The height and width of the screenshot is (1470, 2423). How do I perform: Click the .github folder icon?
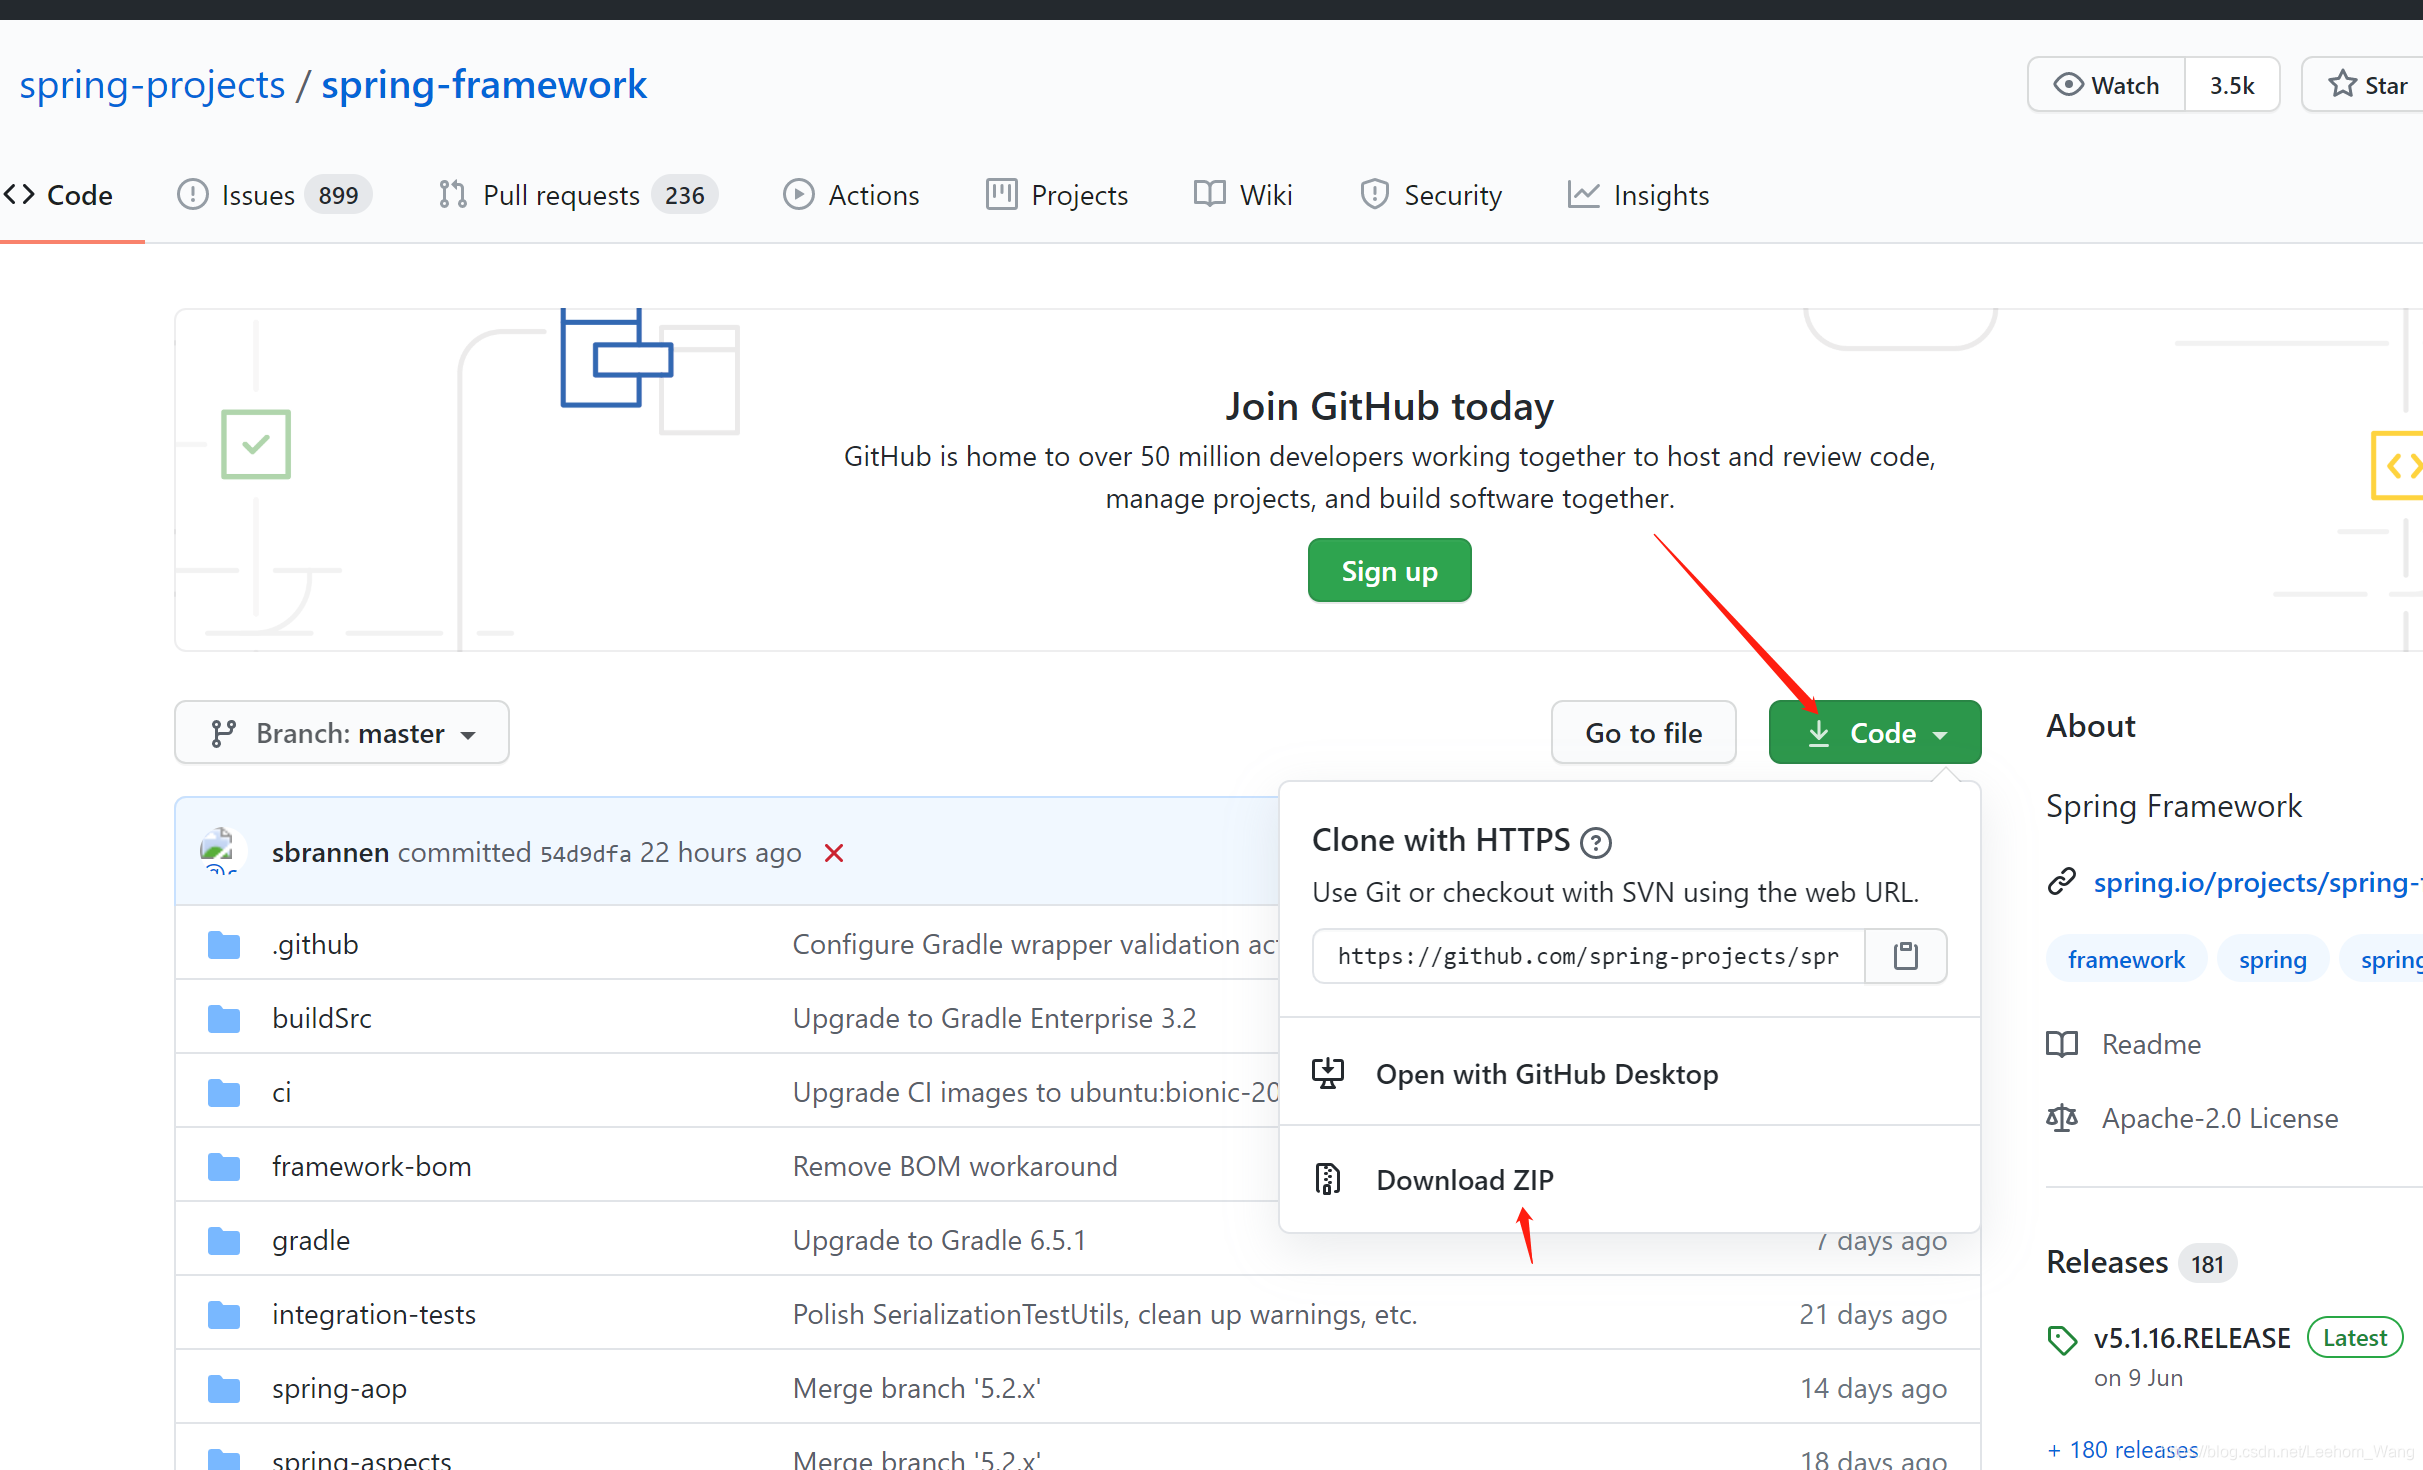(224, 945)
